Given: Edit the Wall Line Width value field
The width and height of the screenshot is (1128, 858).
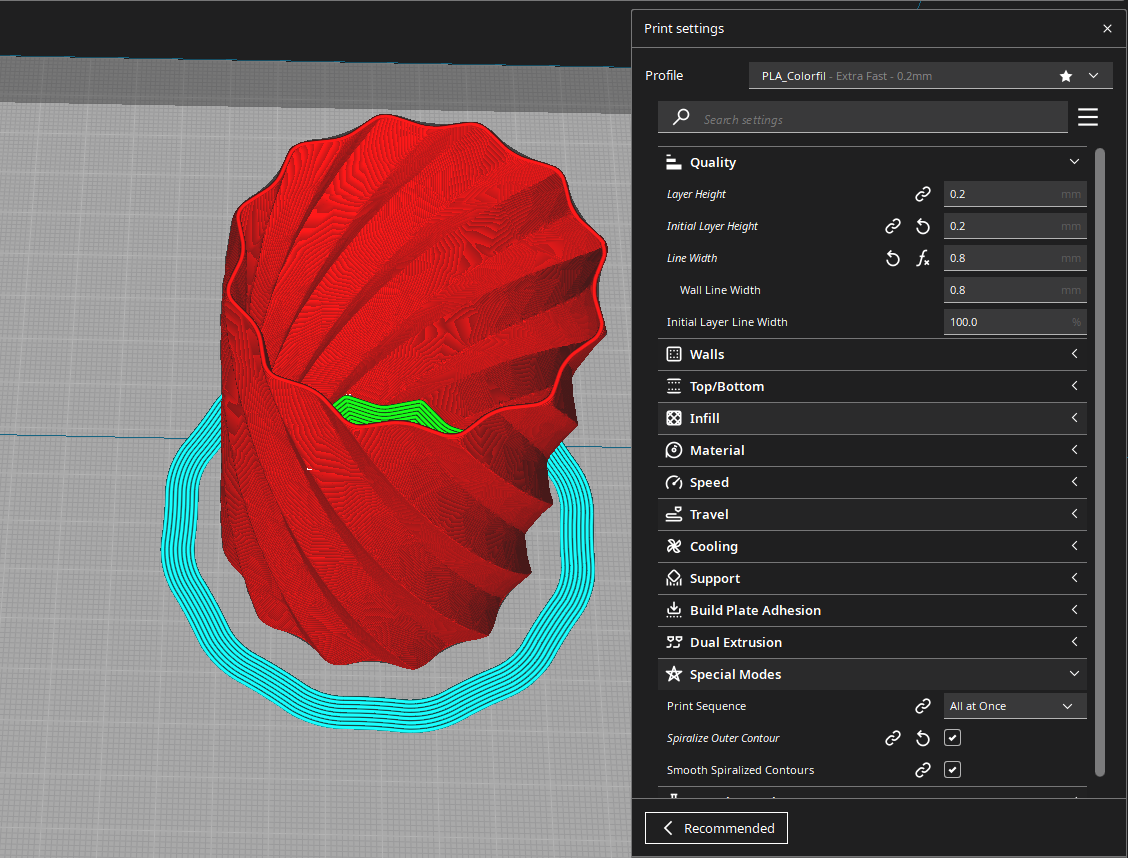Looking at the screenshot, I should [1014, 291].
